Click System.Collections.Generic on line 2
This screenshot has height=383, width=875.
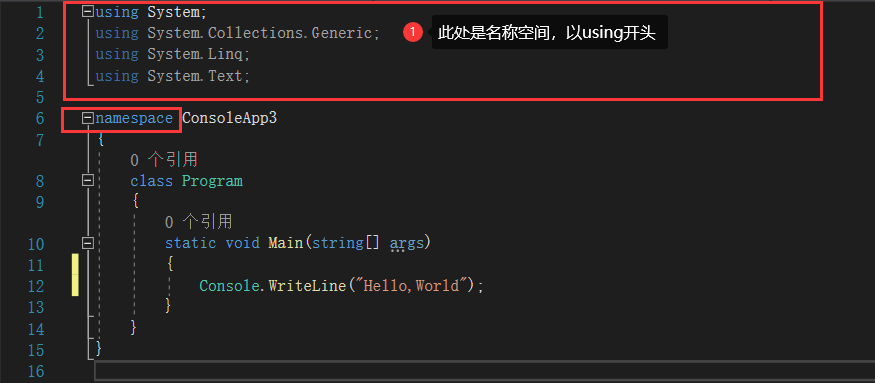(x=259, y=33)
